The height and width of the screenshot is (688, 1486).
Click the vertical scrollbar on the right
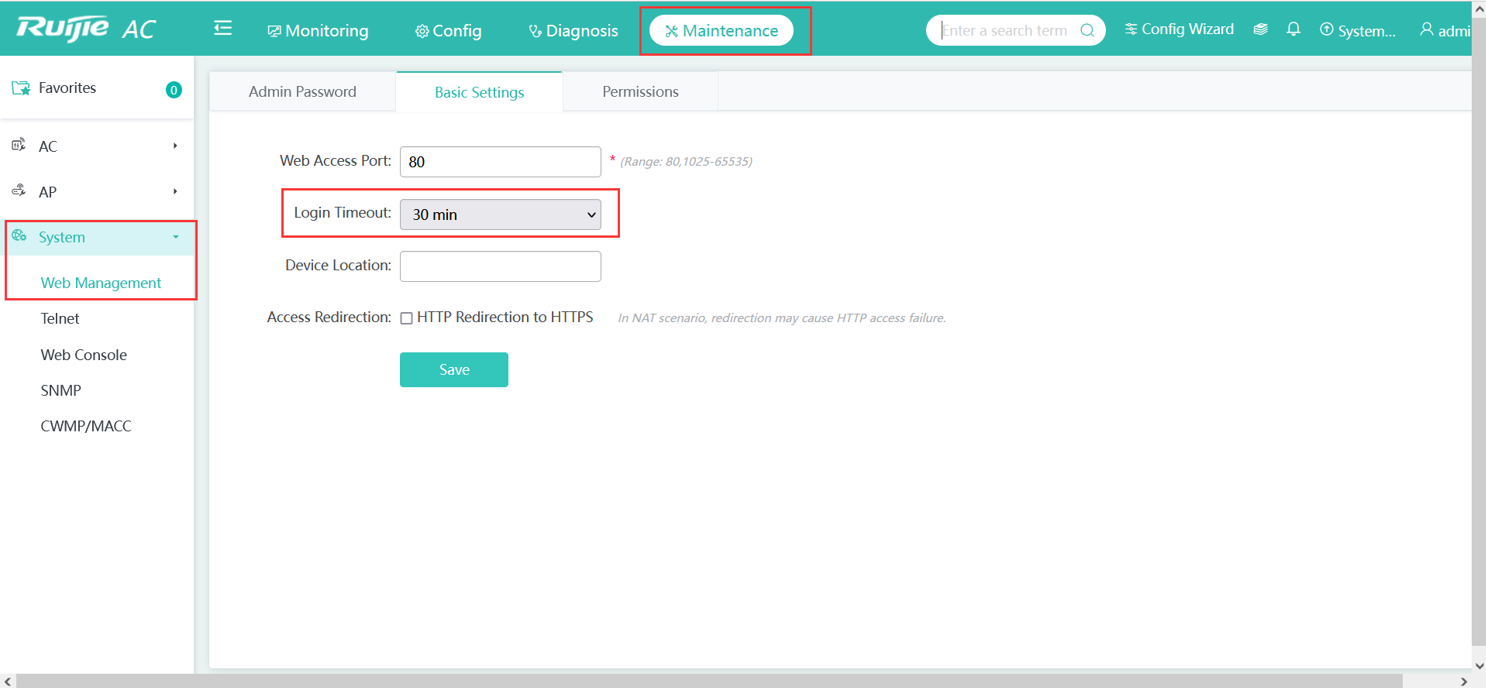[x=1479, y=330]
